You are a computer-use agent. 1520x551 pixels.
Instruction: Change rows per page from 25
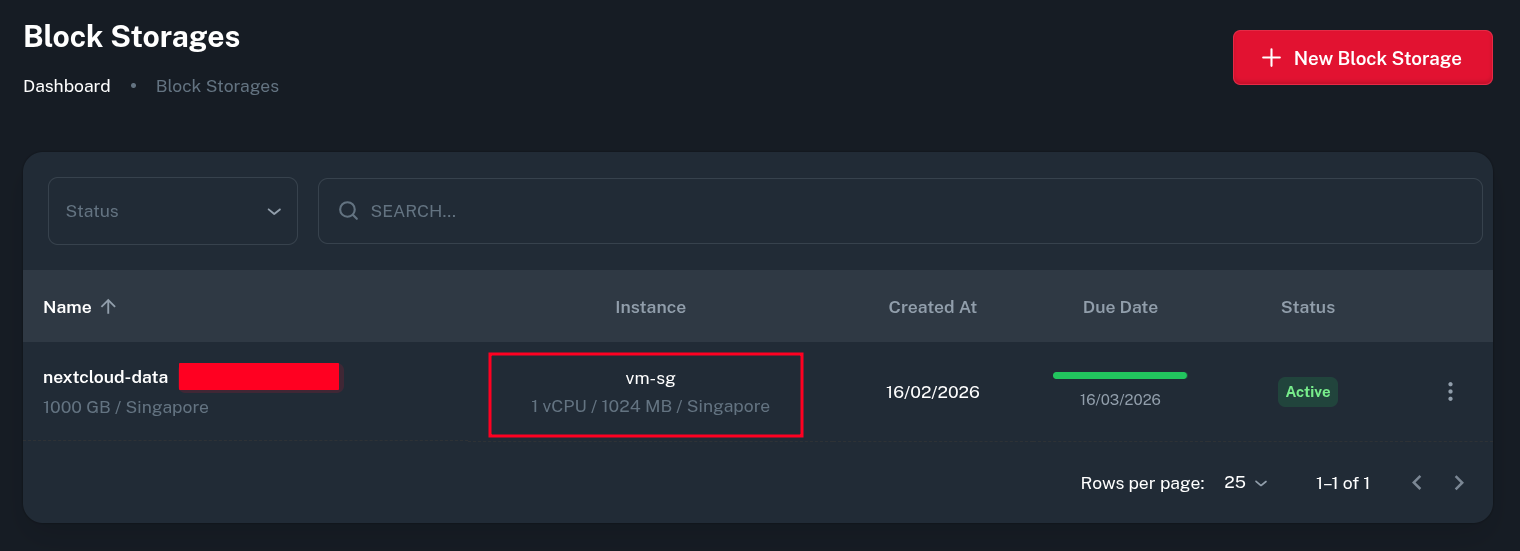pyautogui.click(x=1245, y=483)
